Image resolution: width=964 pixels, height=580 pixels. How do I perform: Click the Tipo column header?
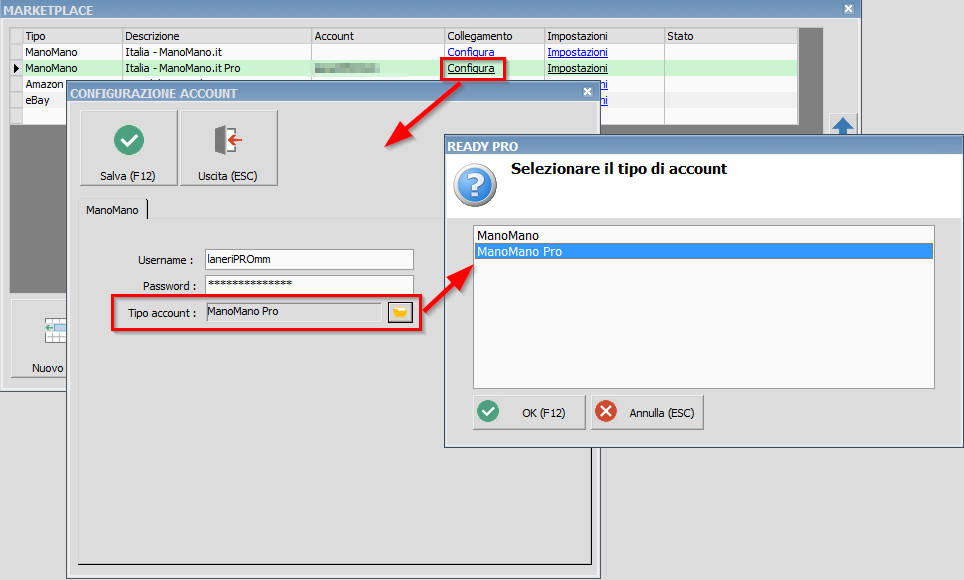pyautogui.click(x=73, y=36)
